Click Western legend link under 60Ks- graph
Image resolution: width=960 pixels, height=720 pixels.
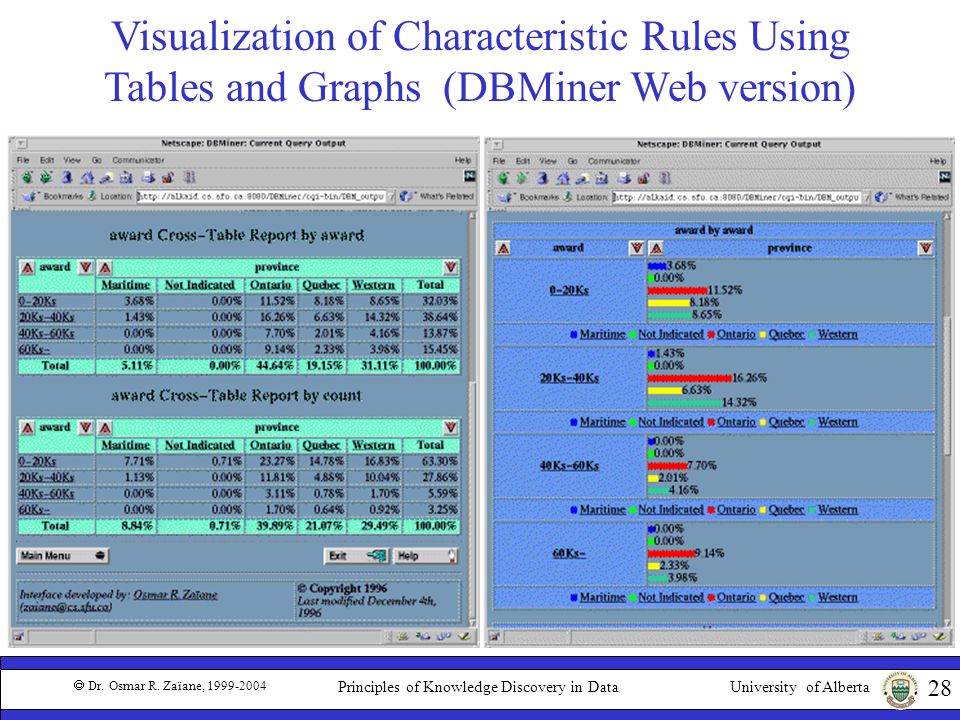(x=838, y=597)
